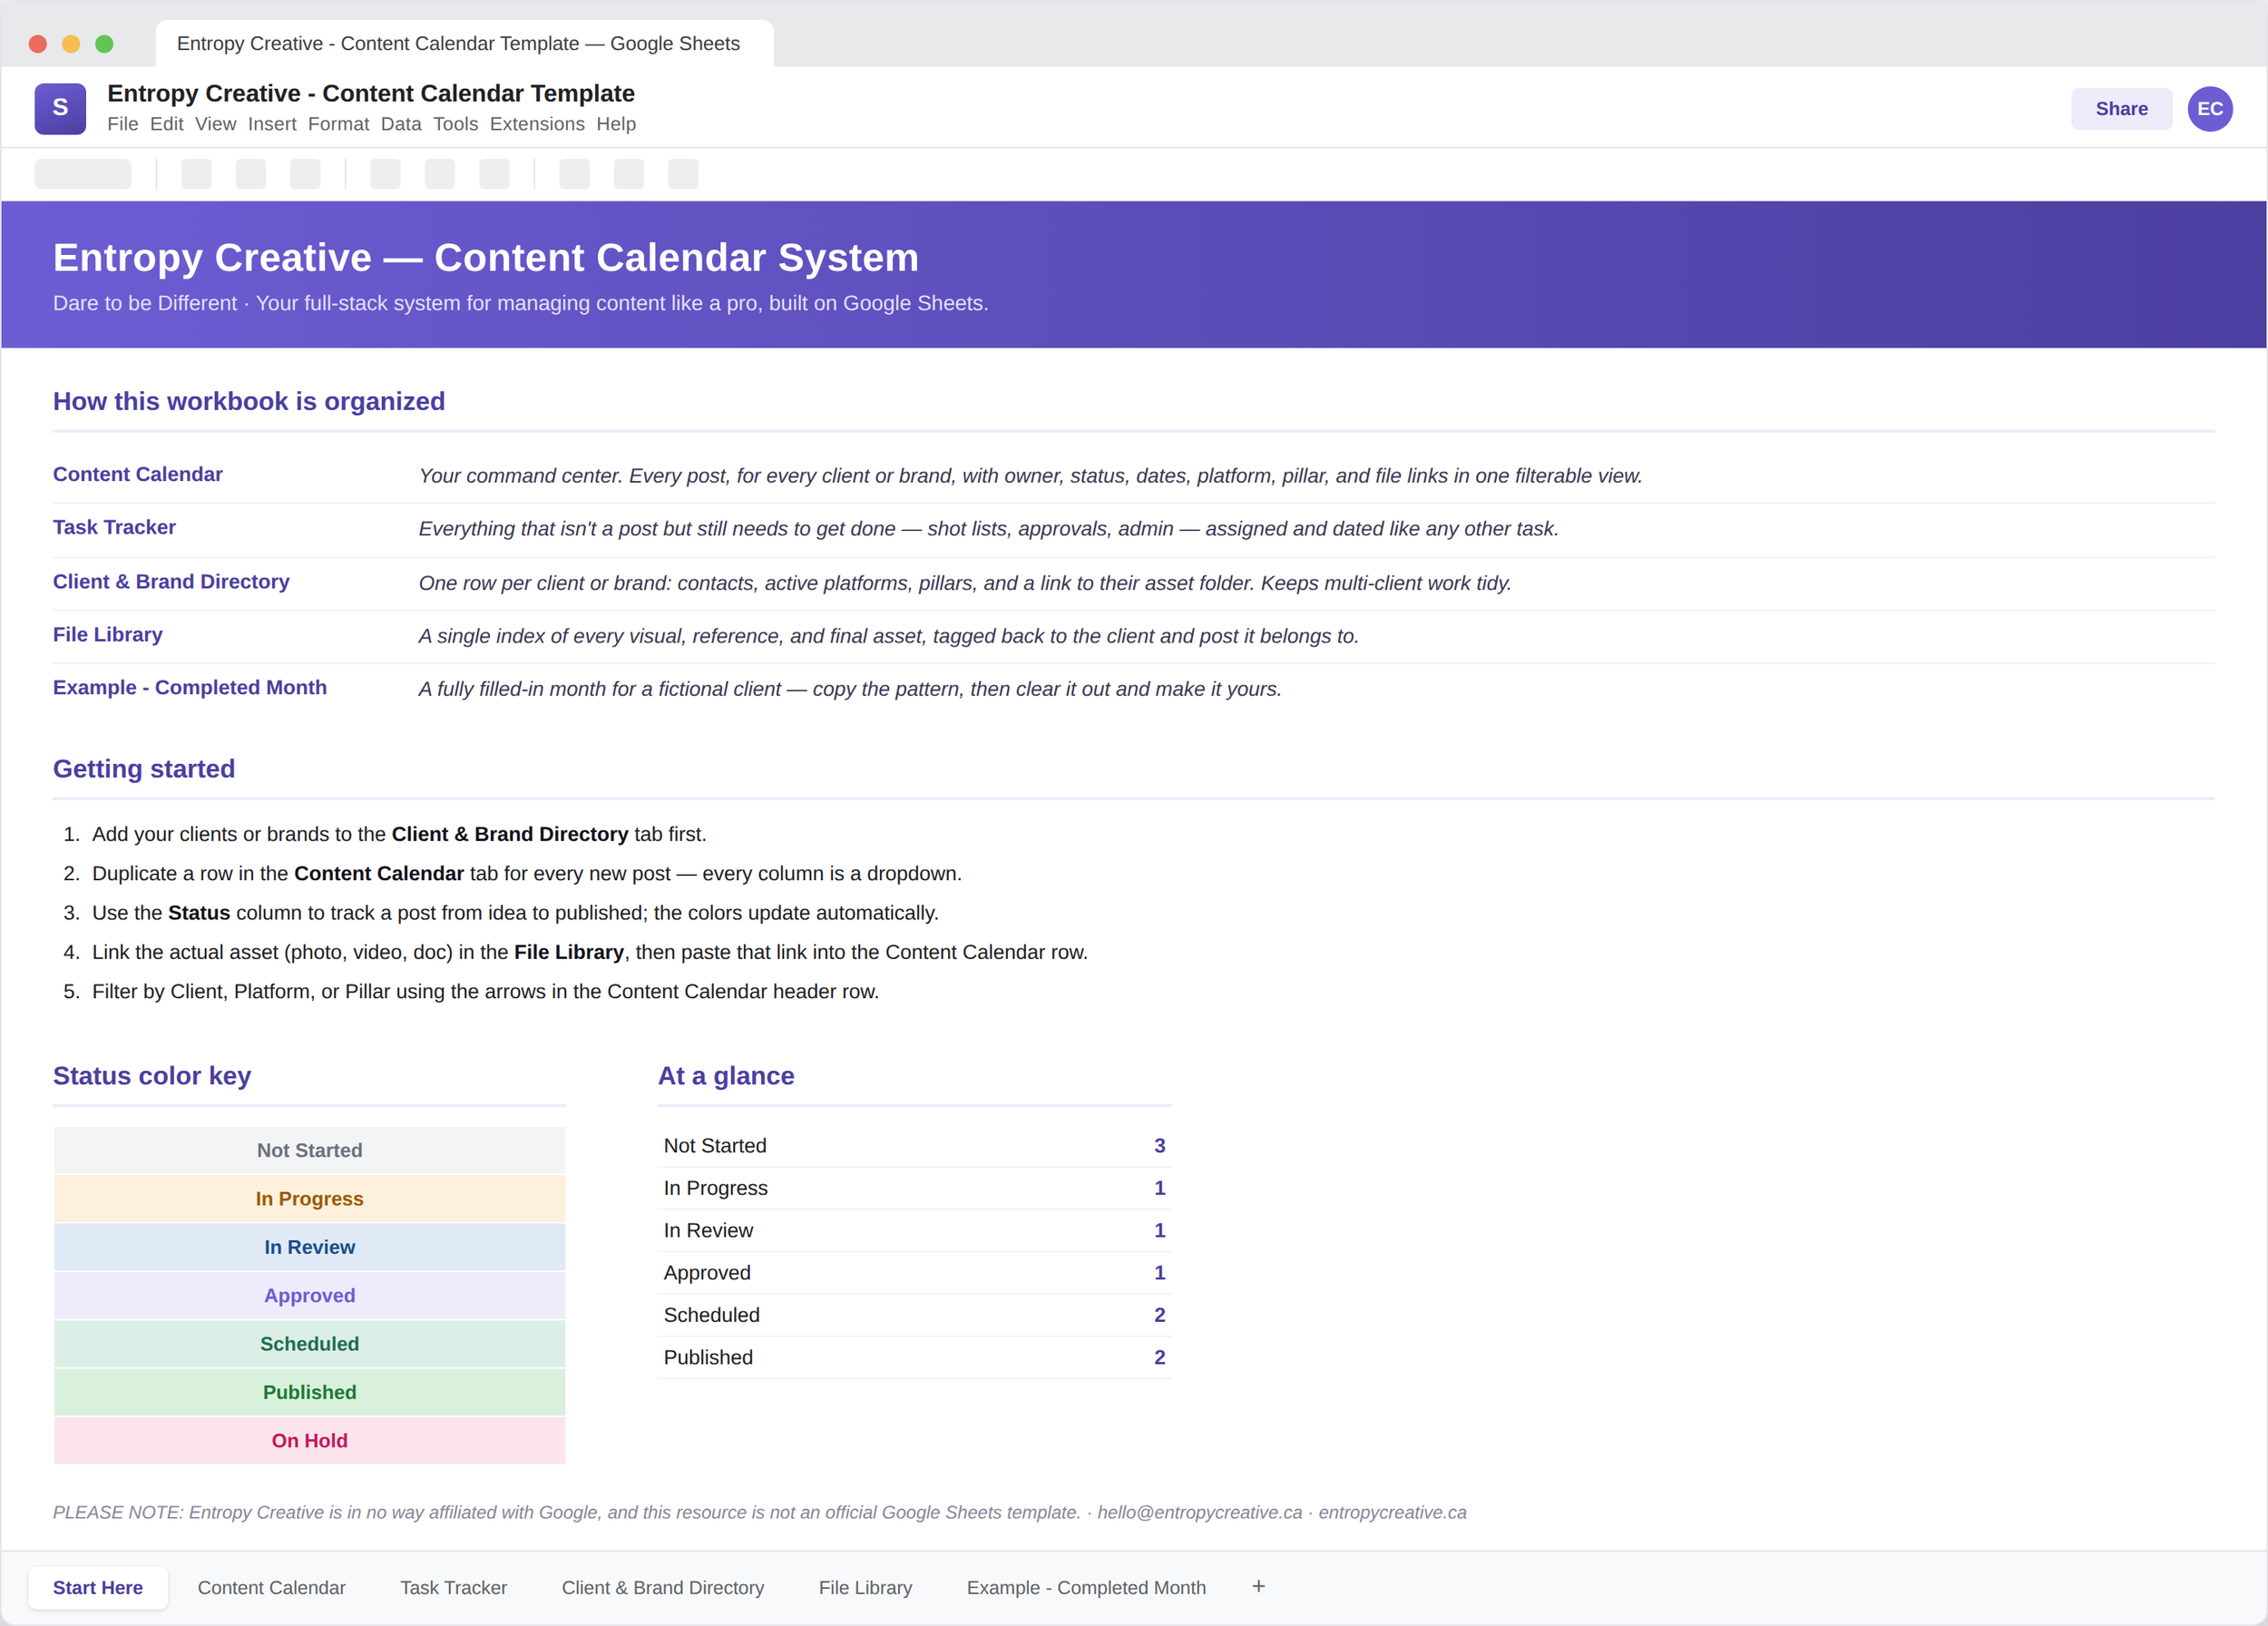Click the 'Getting started' heading
The image size is (2268, 1626).
[144, 769]
